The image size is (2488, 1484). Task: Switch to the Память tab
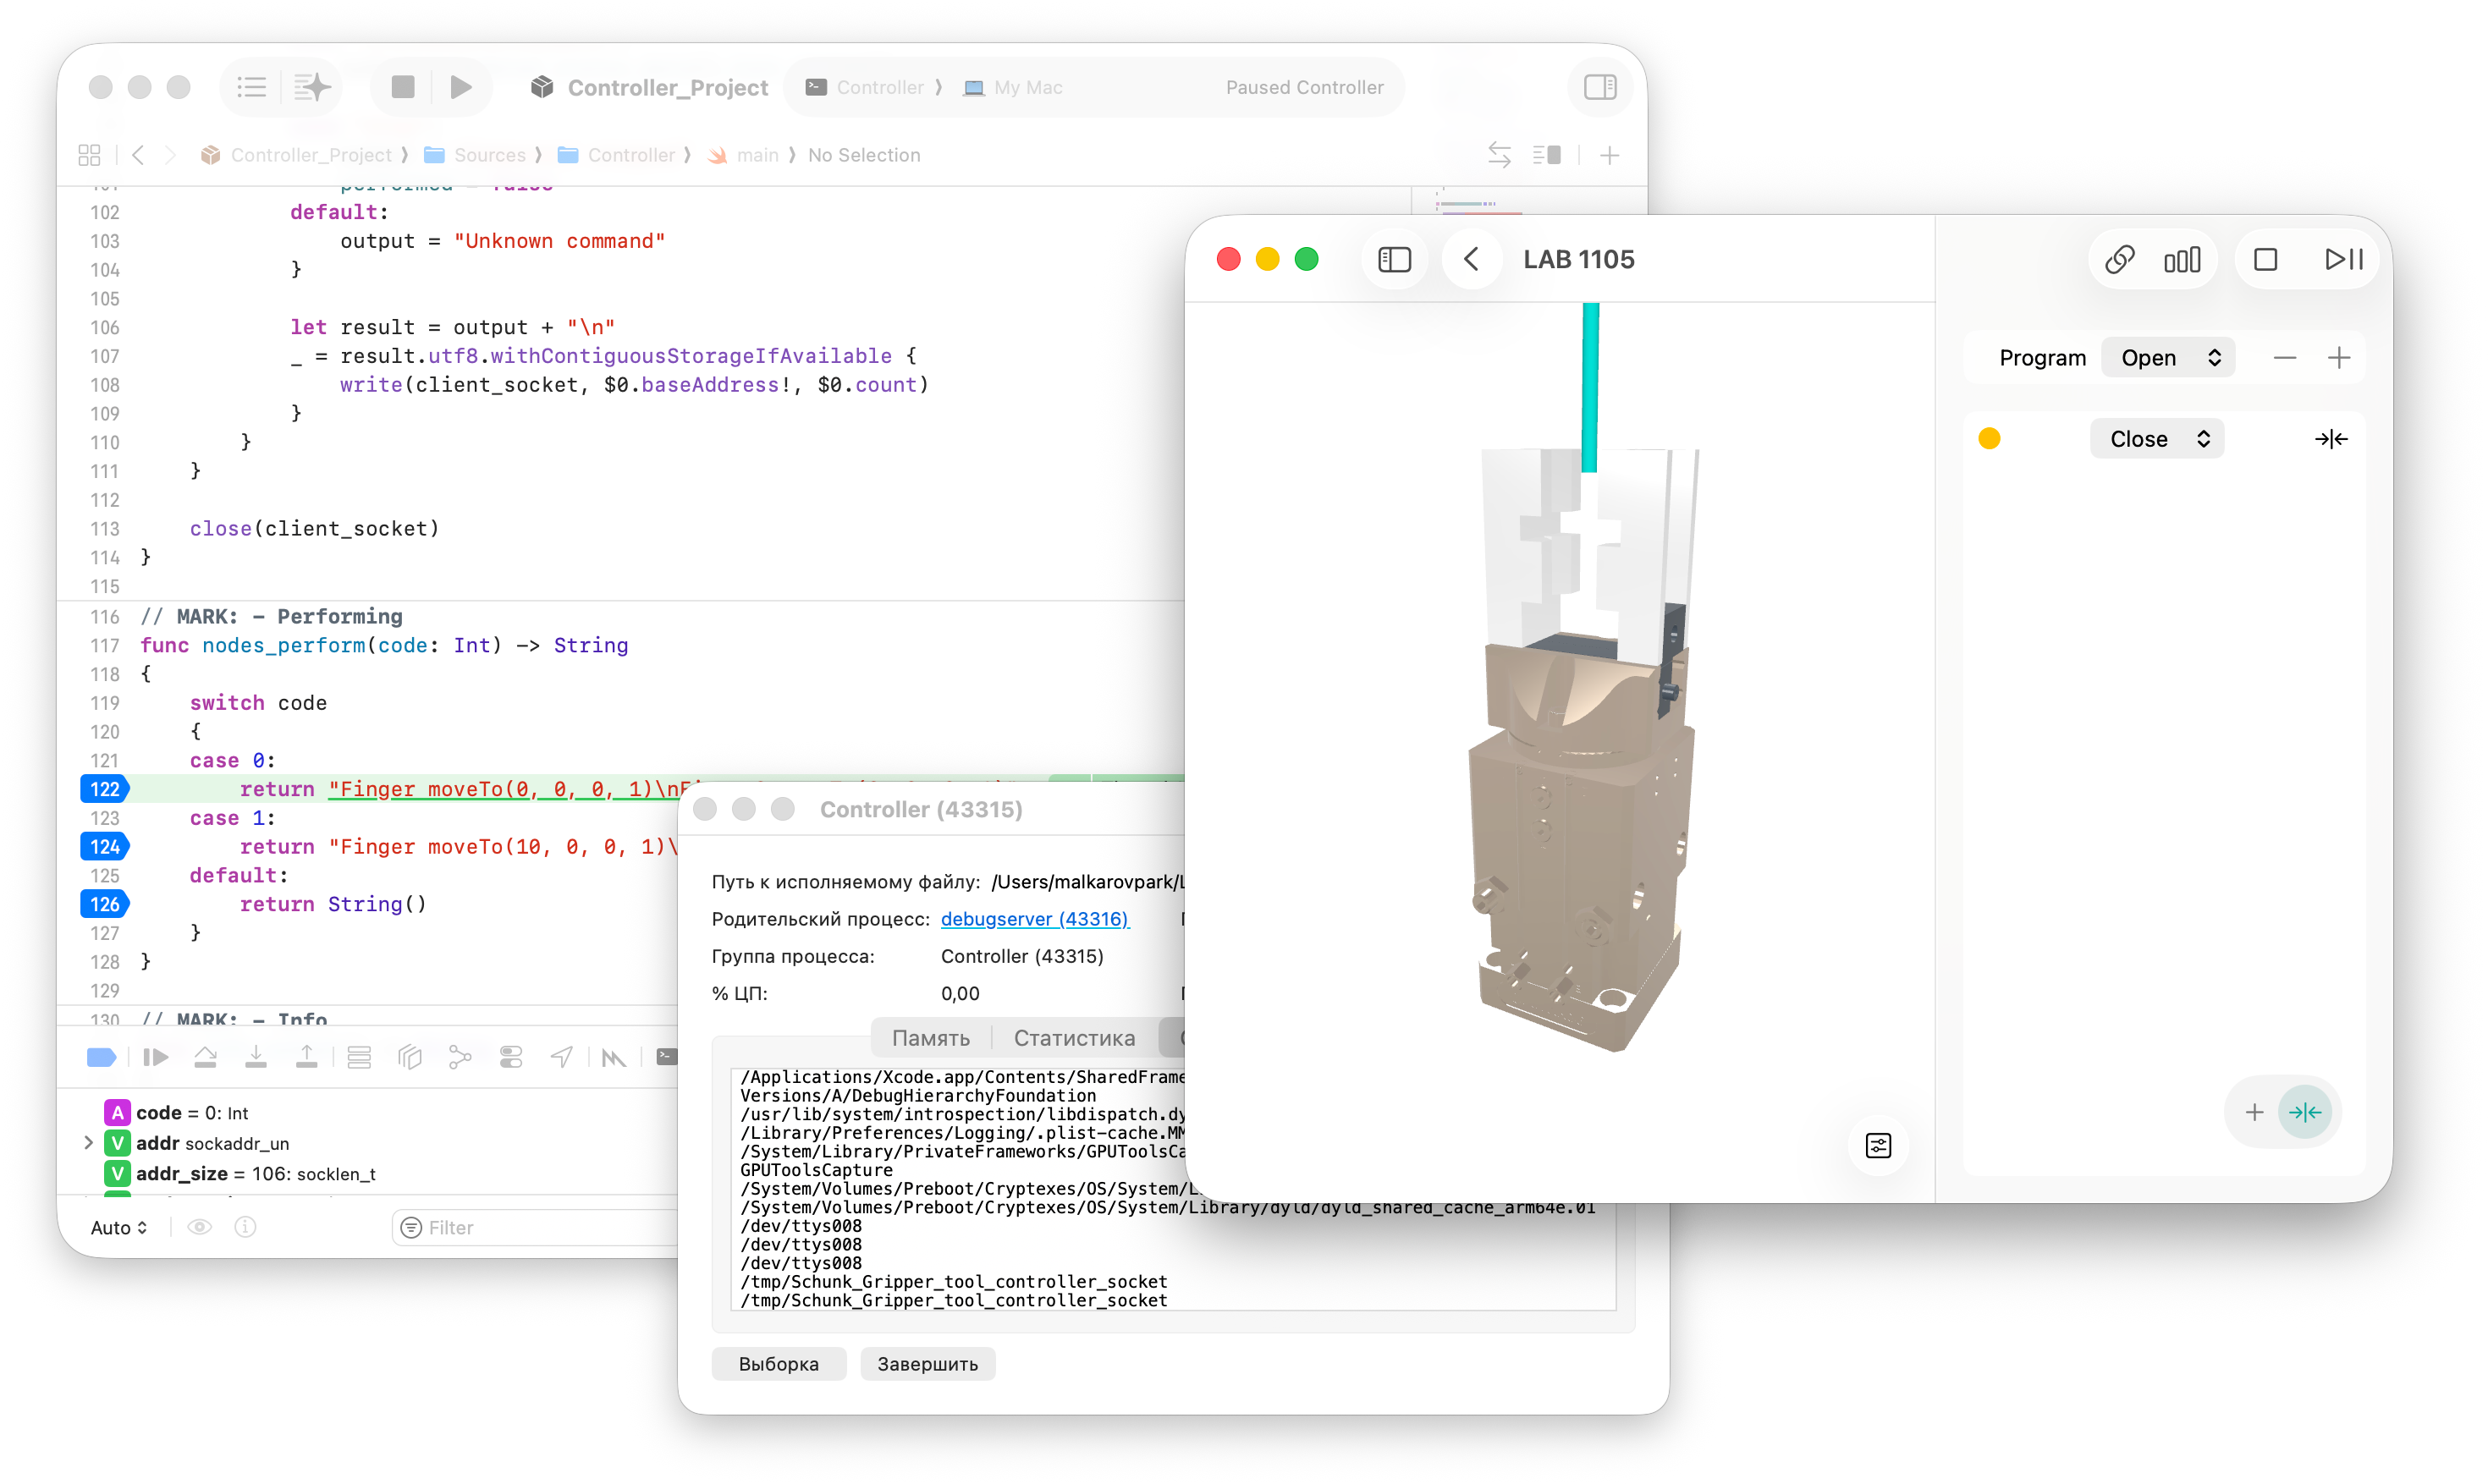[930, 1038]
